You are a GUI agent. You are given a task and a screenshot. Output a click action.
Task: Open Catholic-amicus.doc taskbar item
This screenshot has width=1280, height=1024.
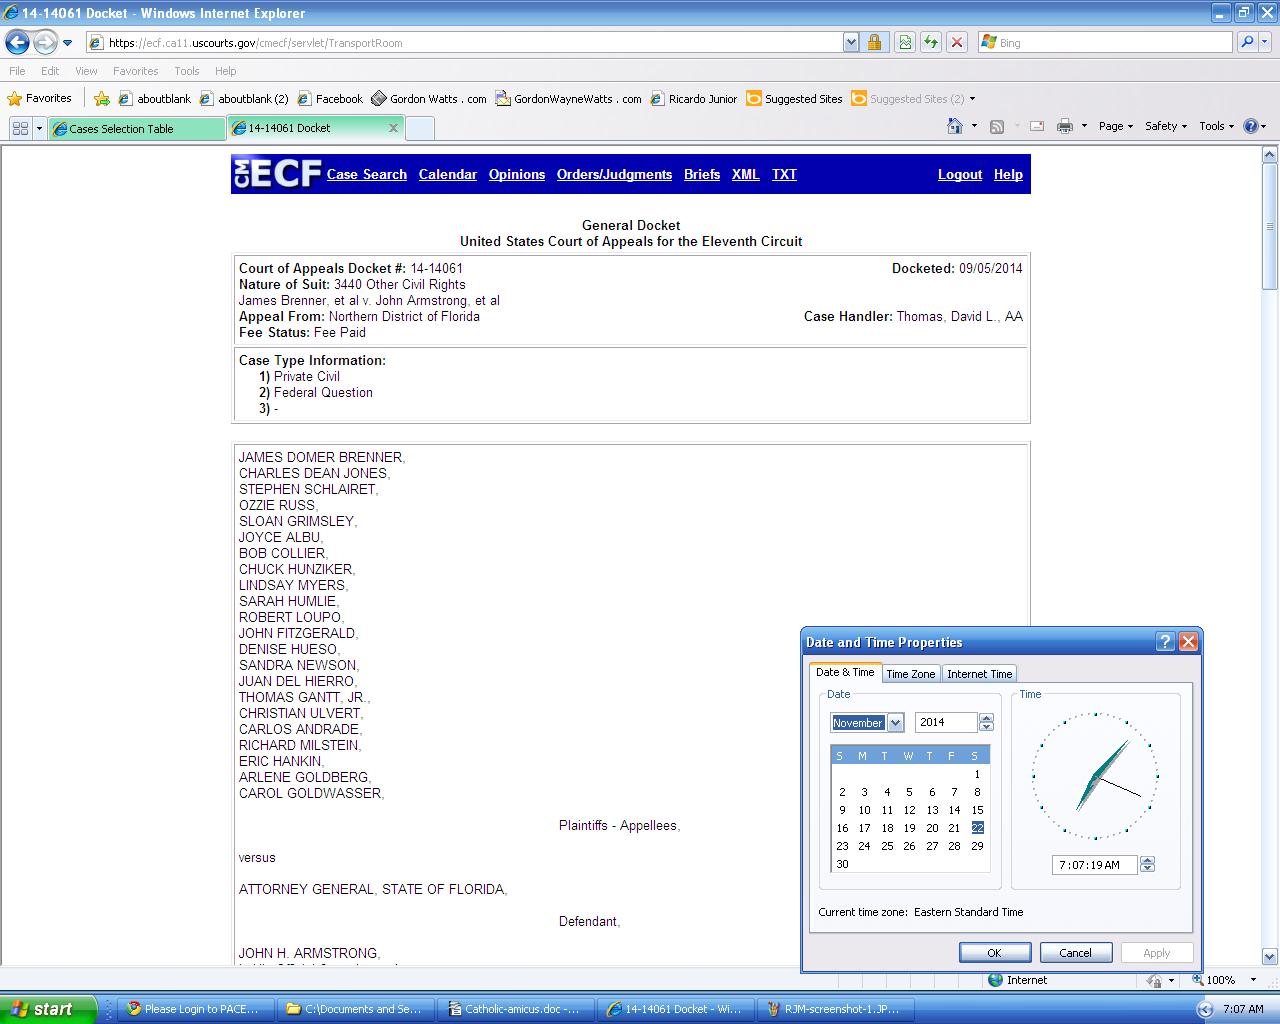coord(514,1009)
